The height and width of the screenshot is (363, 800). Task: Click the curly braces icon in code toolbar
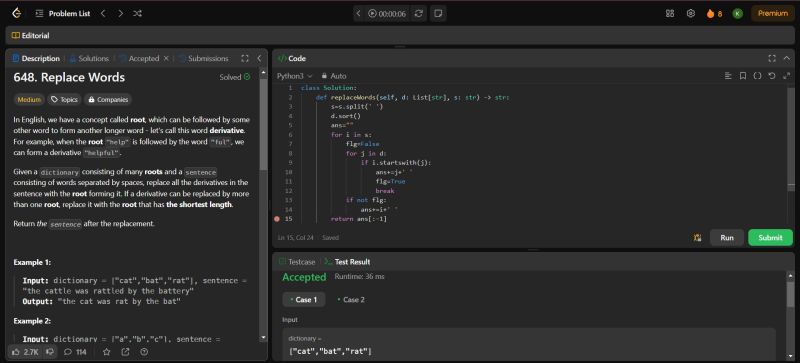coord(757,76)
